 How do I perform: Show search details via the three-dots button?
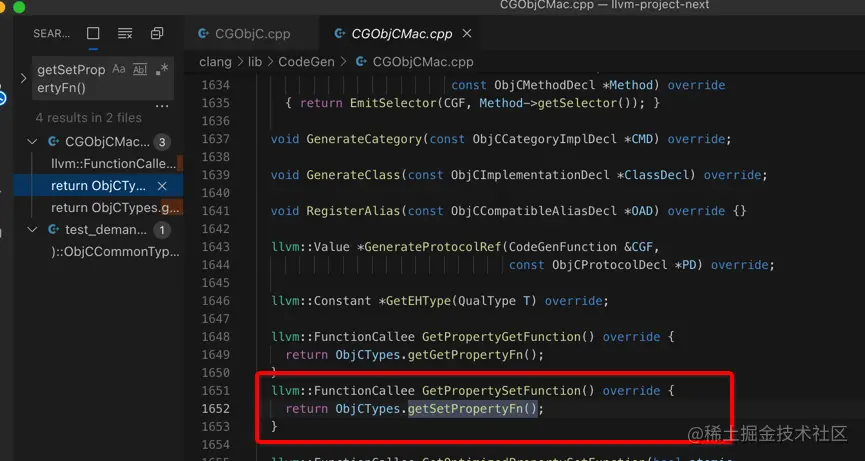pyautogui.click(x=162, y=105)
